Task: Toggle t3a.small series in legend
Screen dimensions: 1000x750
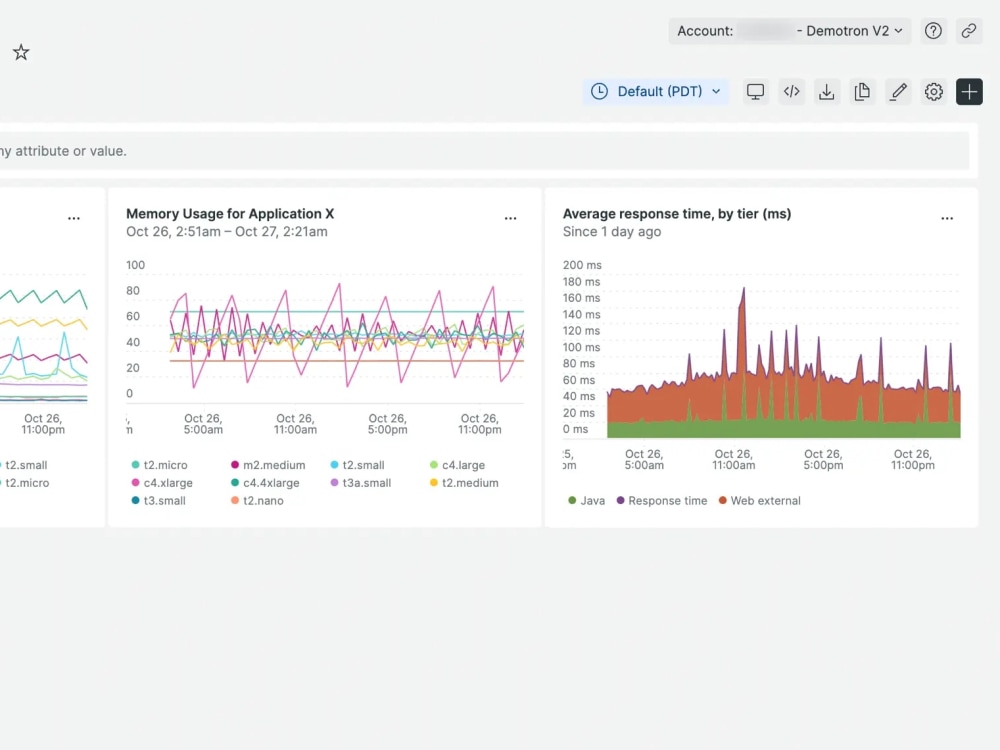Action: tap(360, 483)
